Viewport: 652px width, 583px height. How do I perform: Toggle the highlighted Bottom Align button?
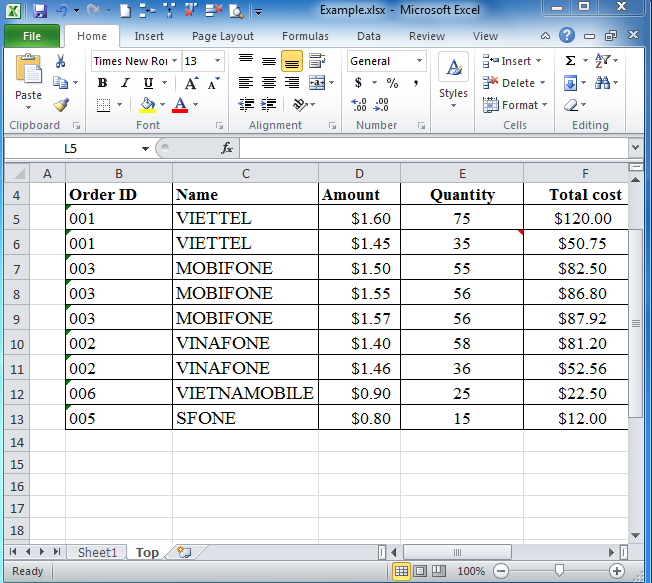tap(292, 61)
